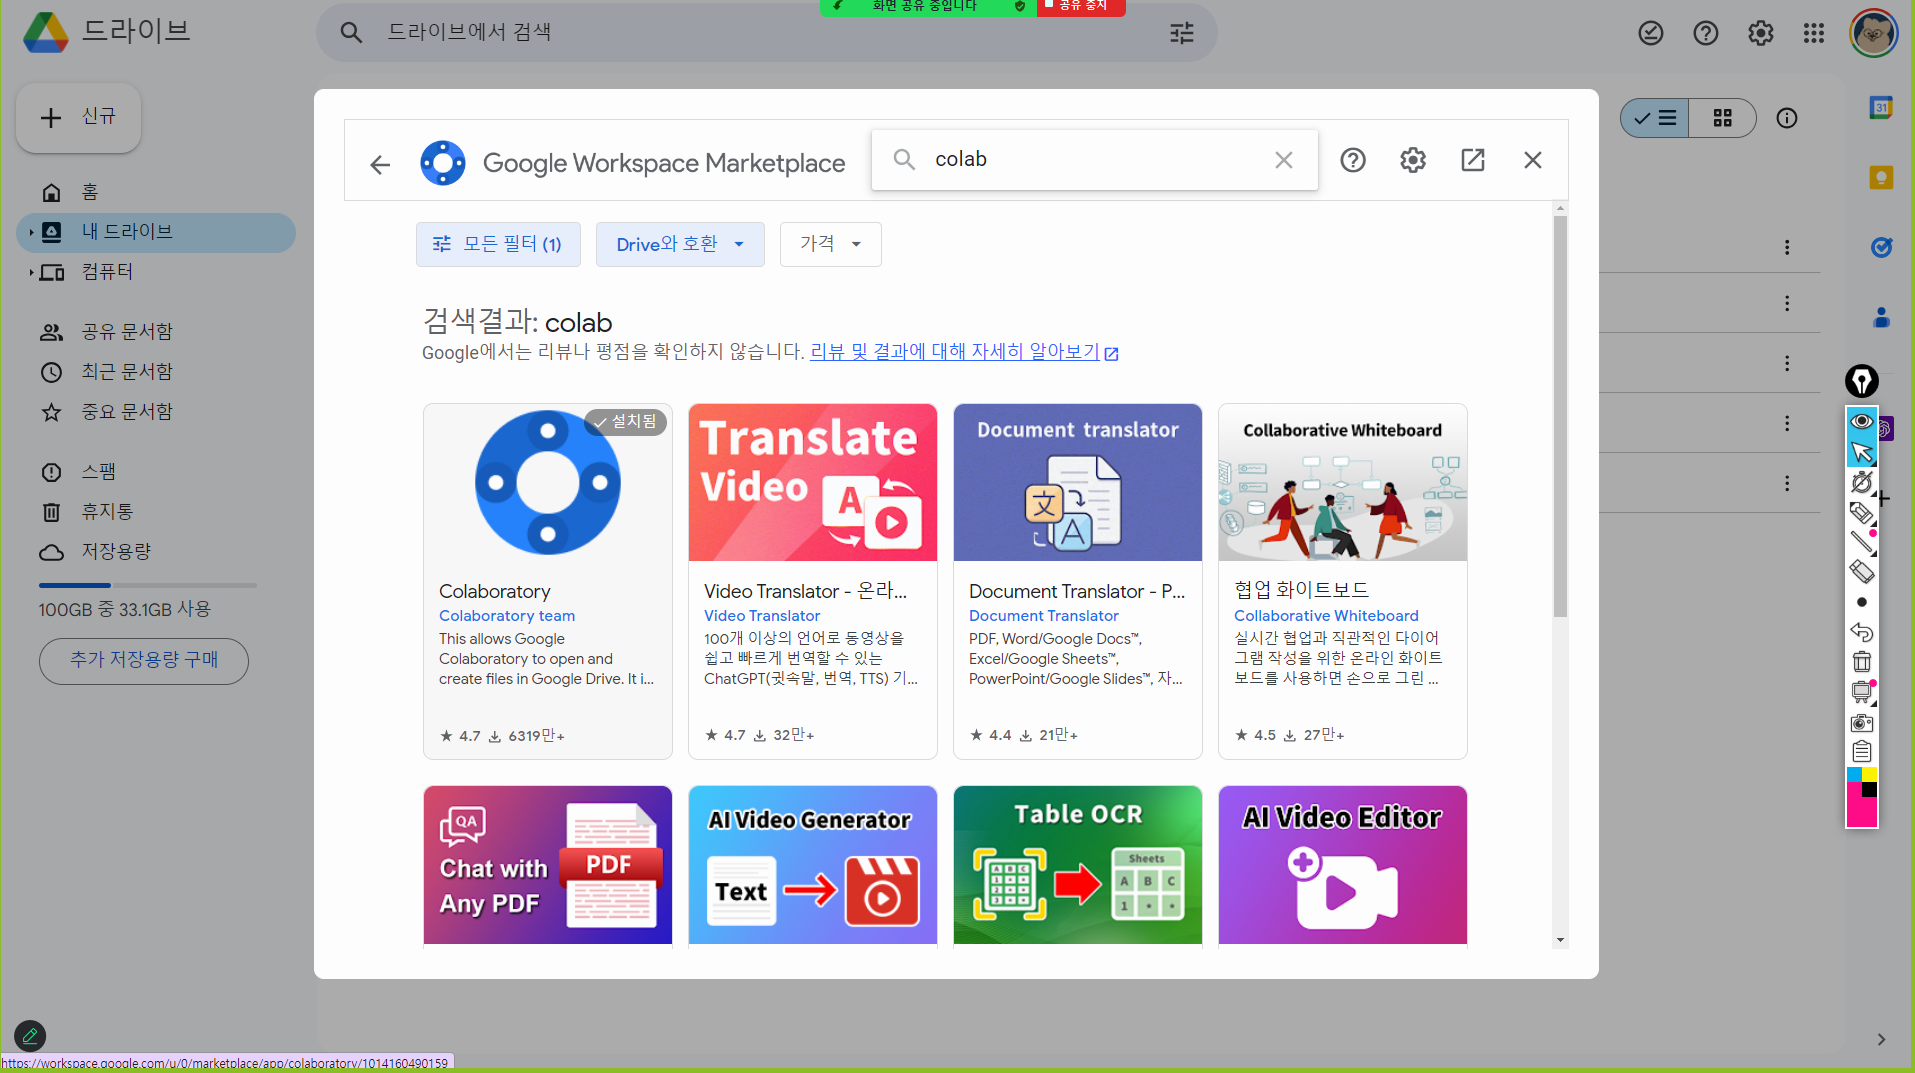Click the '모든 필터 (1)' button

[x=498, y=244]
